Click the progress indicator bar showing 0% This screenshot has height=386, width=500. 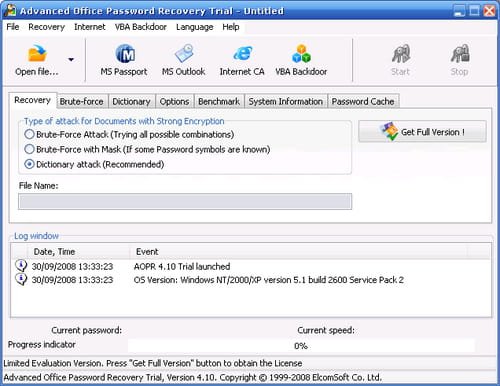pyautogui.click(x=301, y=346)
